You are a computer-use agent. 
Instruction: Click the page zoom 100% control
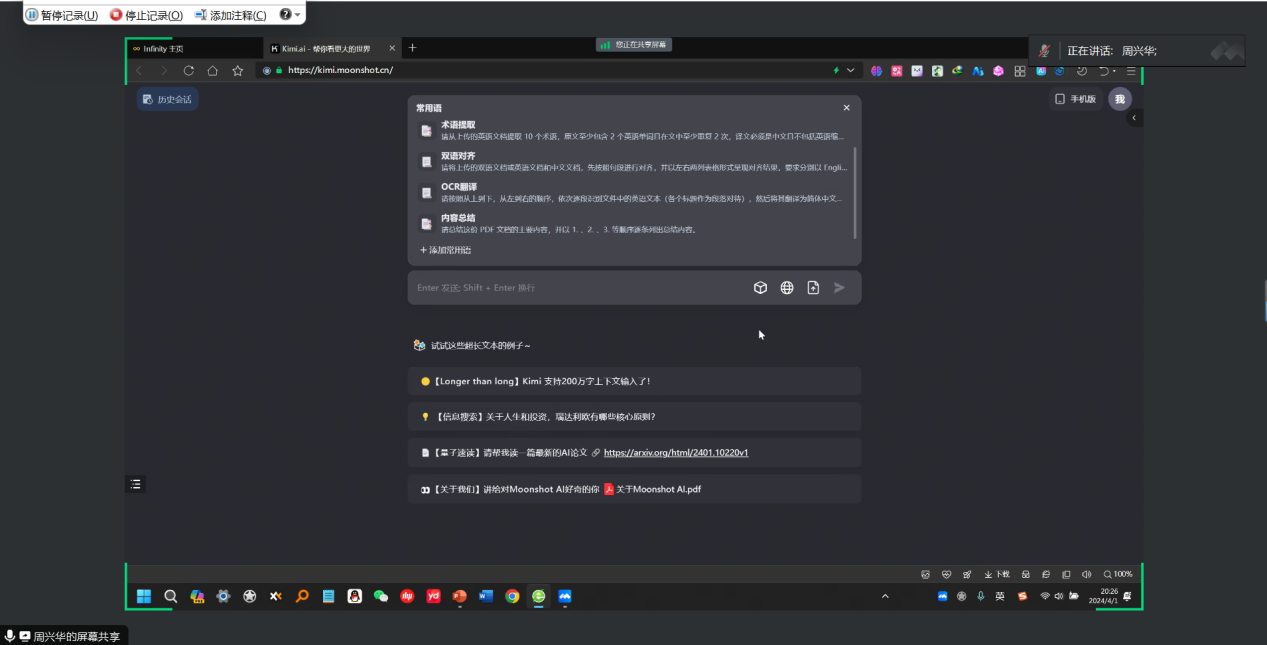point(1118,574)
